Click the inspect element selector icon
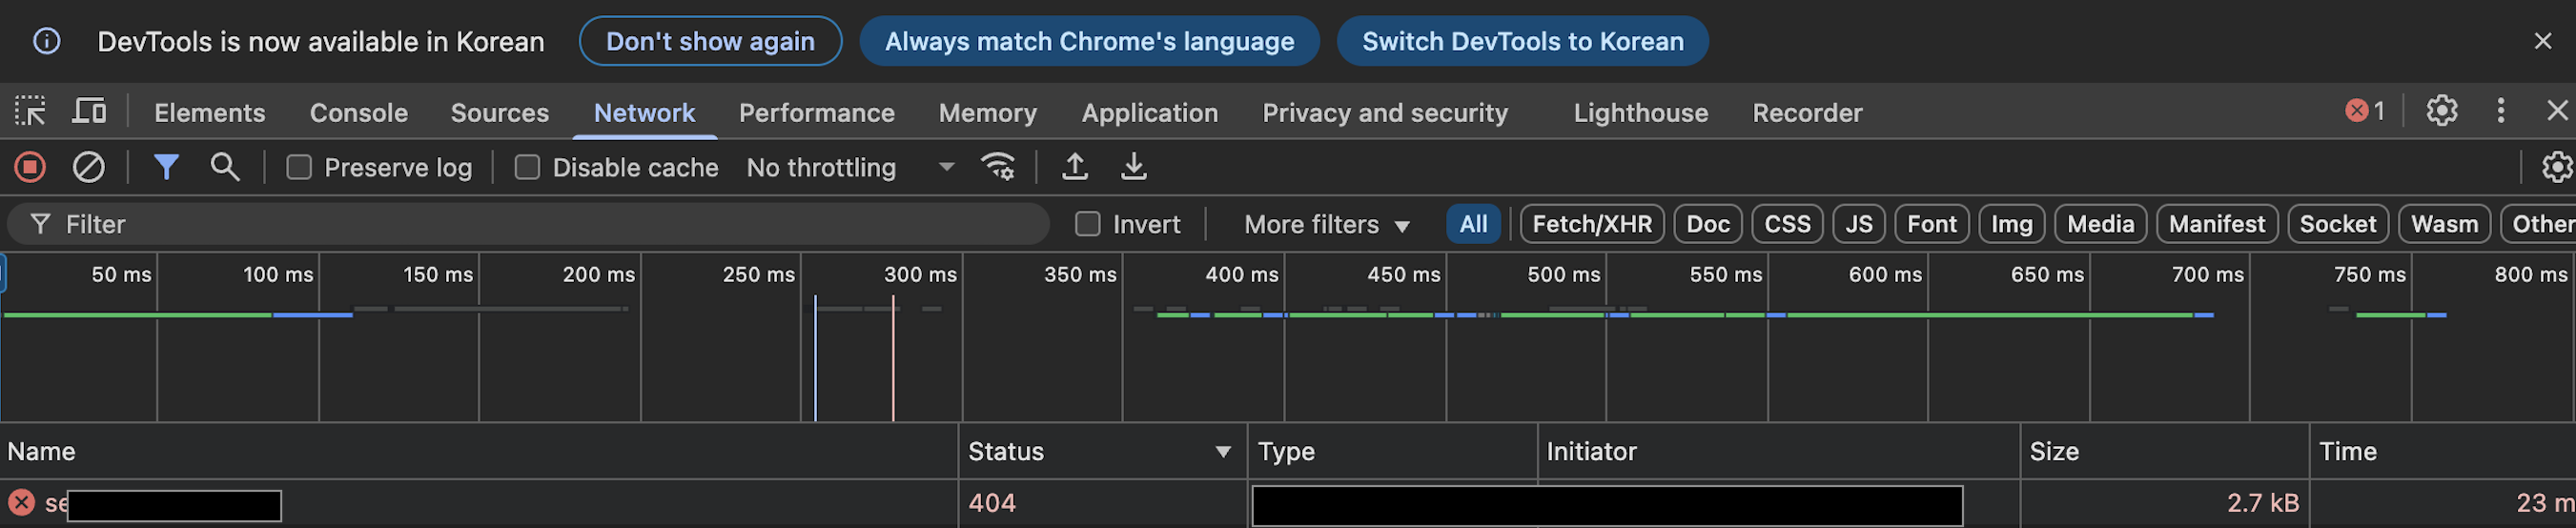The width and height of the screenshot is (2576, 528). tap(30, 110)
